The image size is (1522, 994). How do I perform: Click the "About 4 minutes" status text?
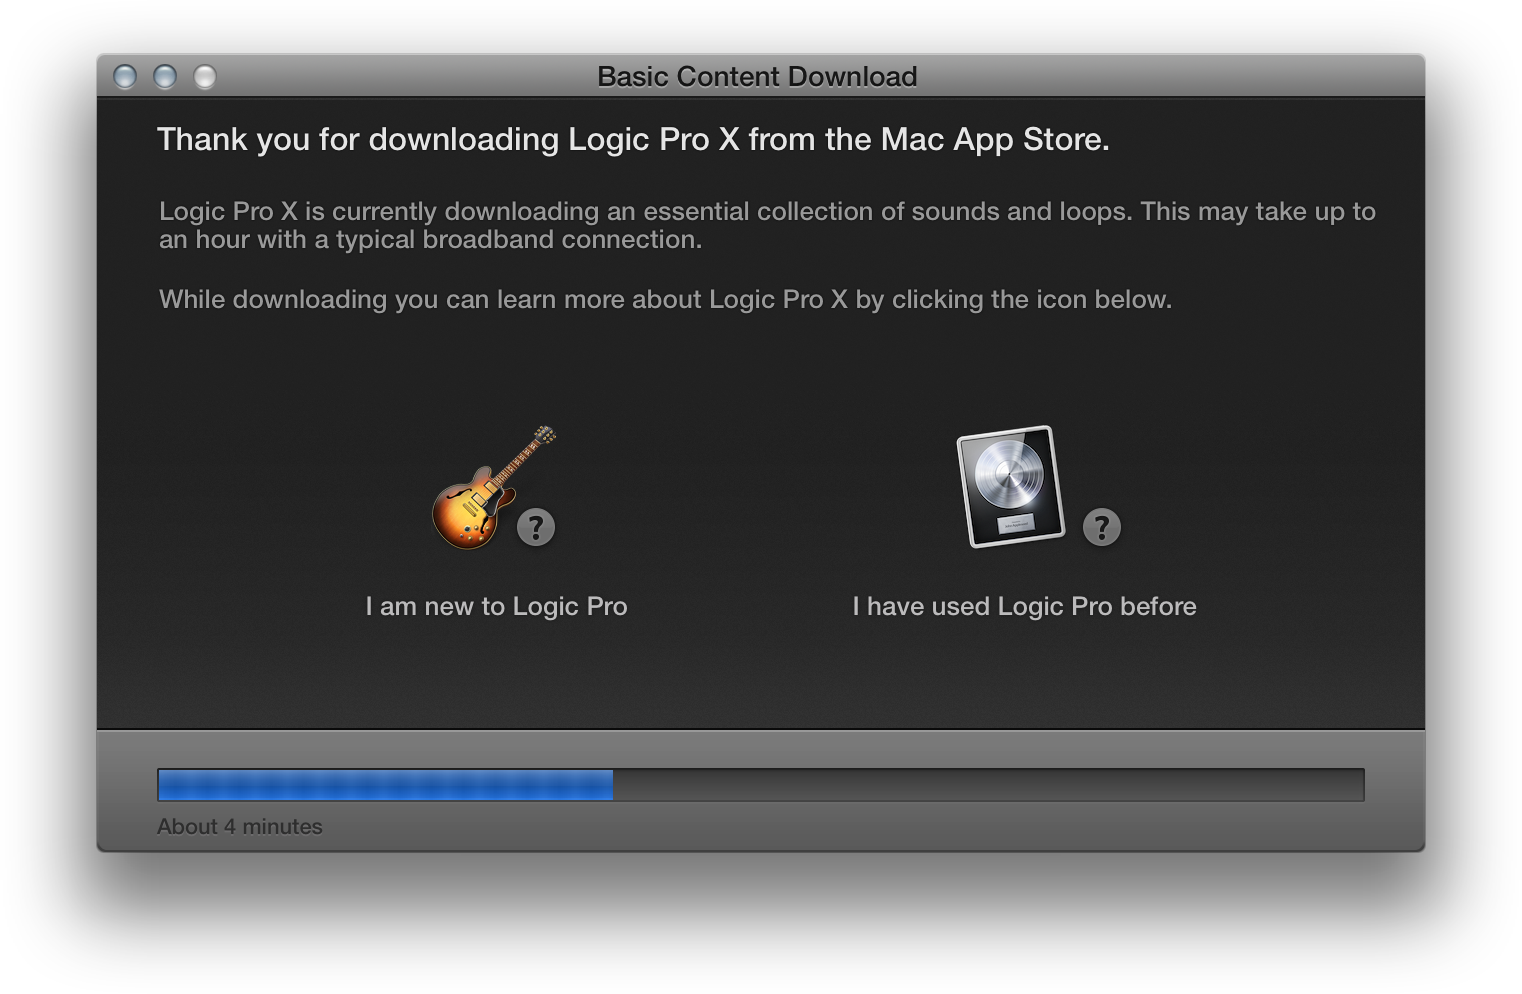pos(240,827)
